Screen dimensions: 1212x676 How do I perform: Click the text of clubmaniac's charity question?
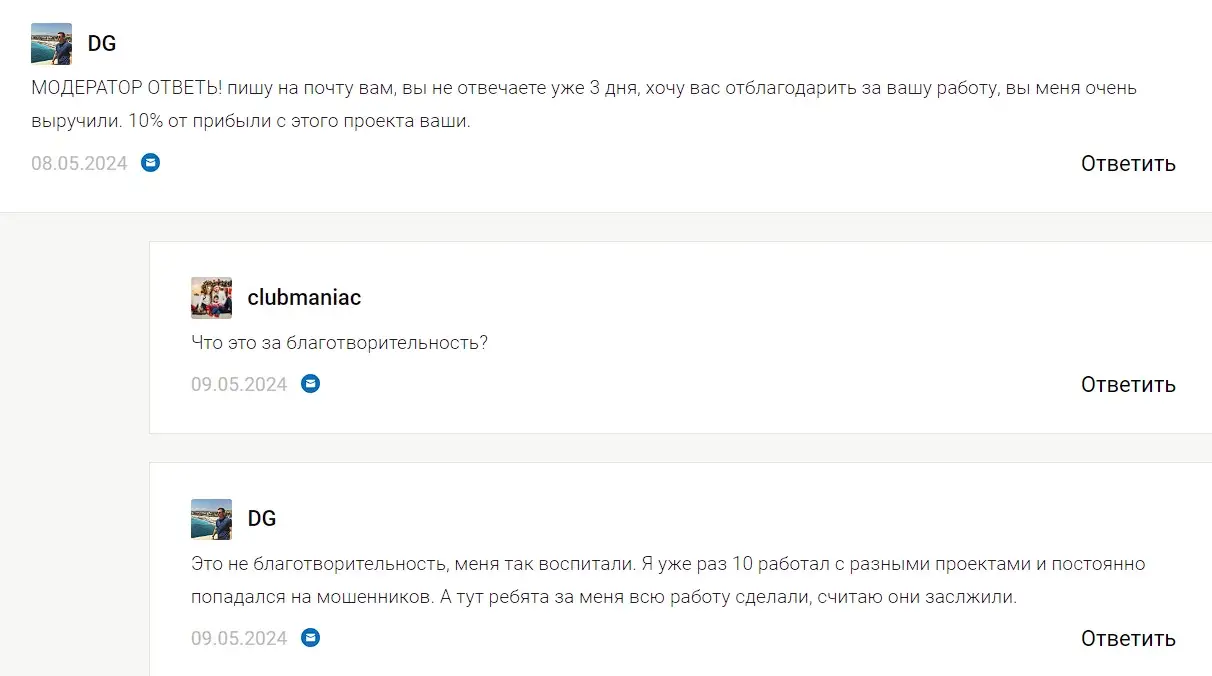tap(340, 342)
